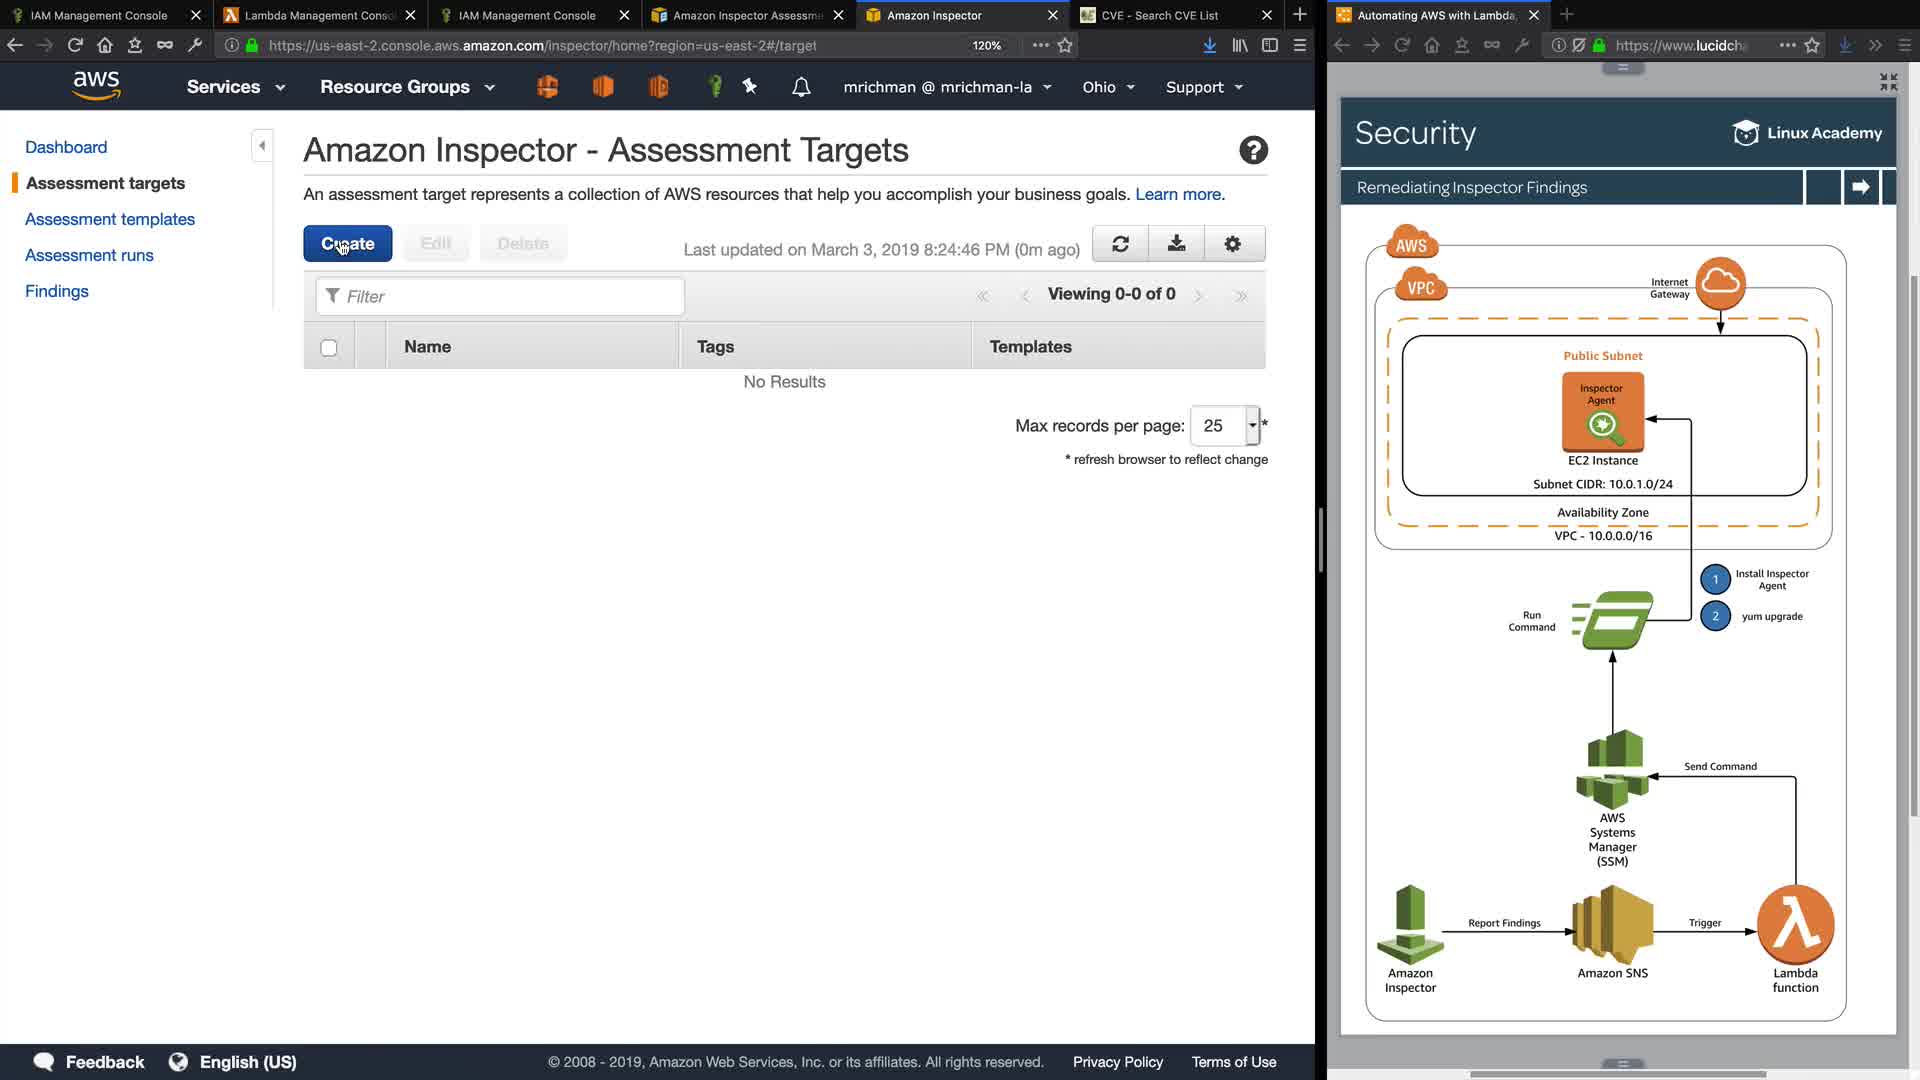Click the AWS logo home icon
This screenshot has height=1080, width=1920.
tap(96, 86)
